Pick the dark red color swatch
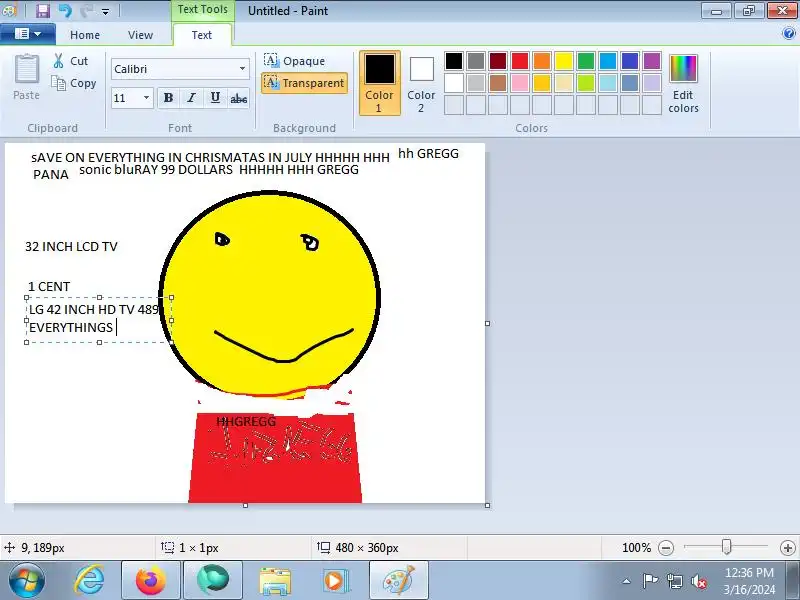Image resolution: width=800 pixels, height=600 pixels. coord(498,61)
